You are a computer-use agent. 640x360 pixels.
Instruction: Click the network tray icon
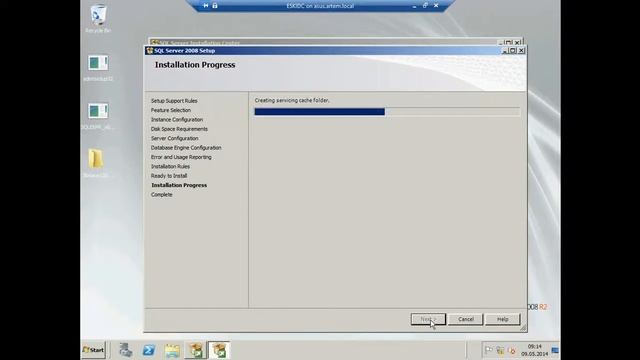(x=500, y=350)
